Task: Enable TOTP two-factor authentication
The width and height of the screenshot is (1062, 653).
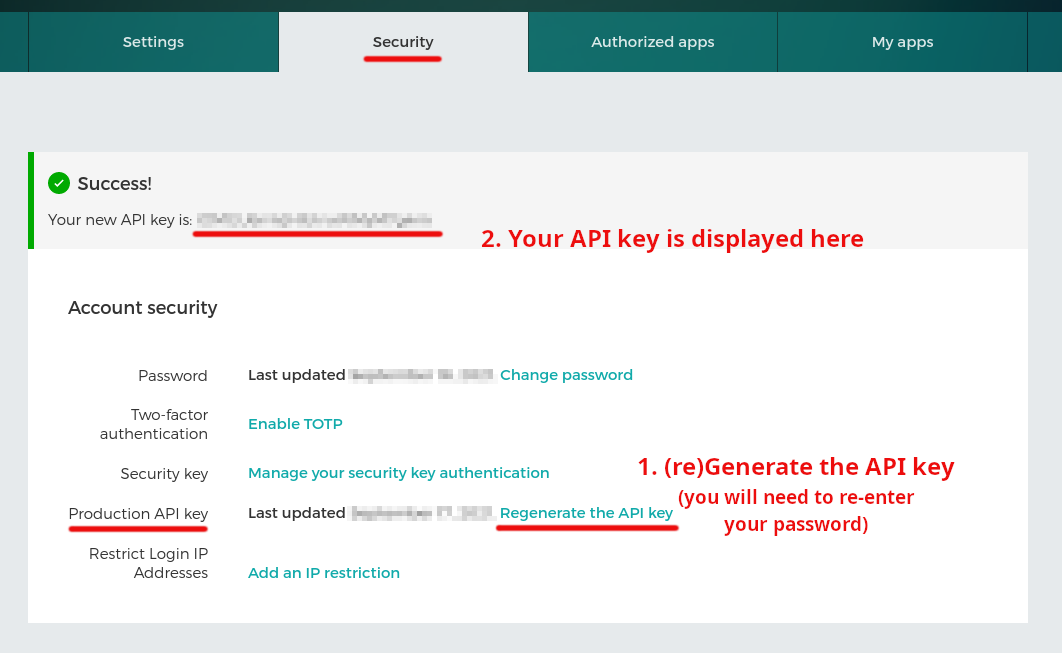Action: 295,424
